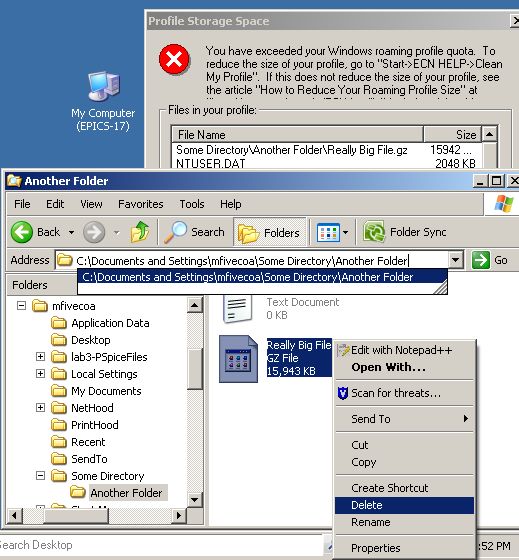Open the Views dropdown arrow

[x=345, y=232]
